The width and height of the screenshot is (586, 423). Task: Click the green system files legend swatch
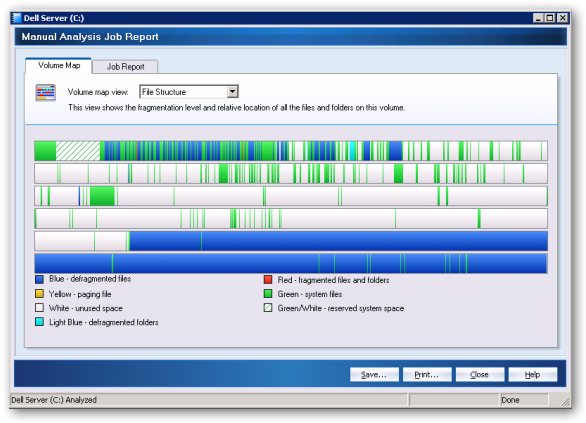[268, 294]
